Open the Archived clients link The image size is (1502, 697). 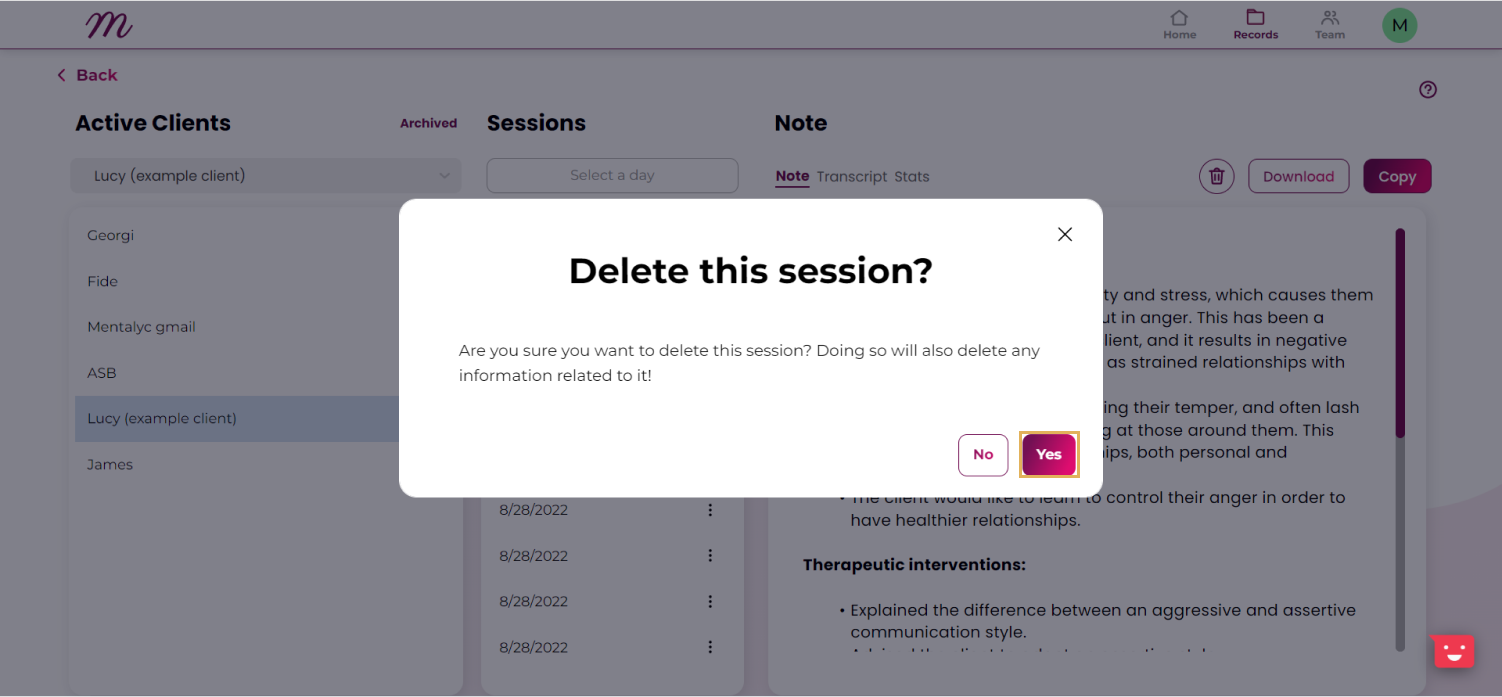coord(428,123)
